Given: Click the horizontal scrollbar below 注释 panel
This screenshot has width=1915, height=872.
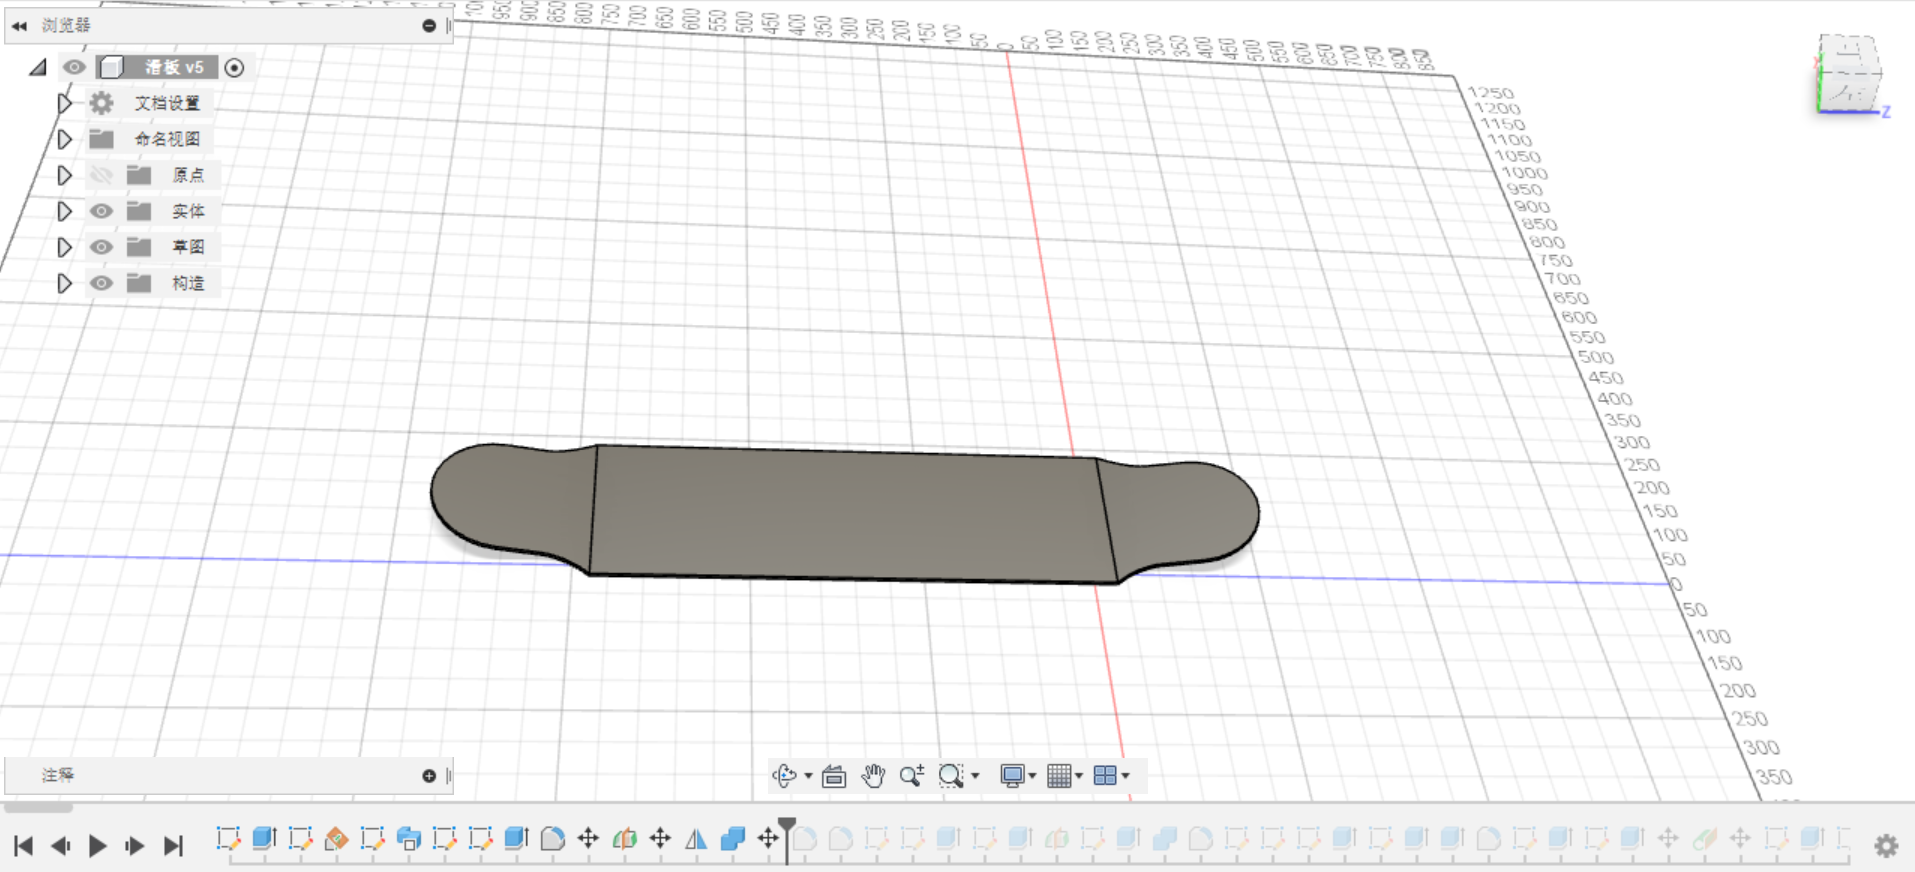Looking at the screenshot, I should tap(38, 806).
